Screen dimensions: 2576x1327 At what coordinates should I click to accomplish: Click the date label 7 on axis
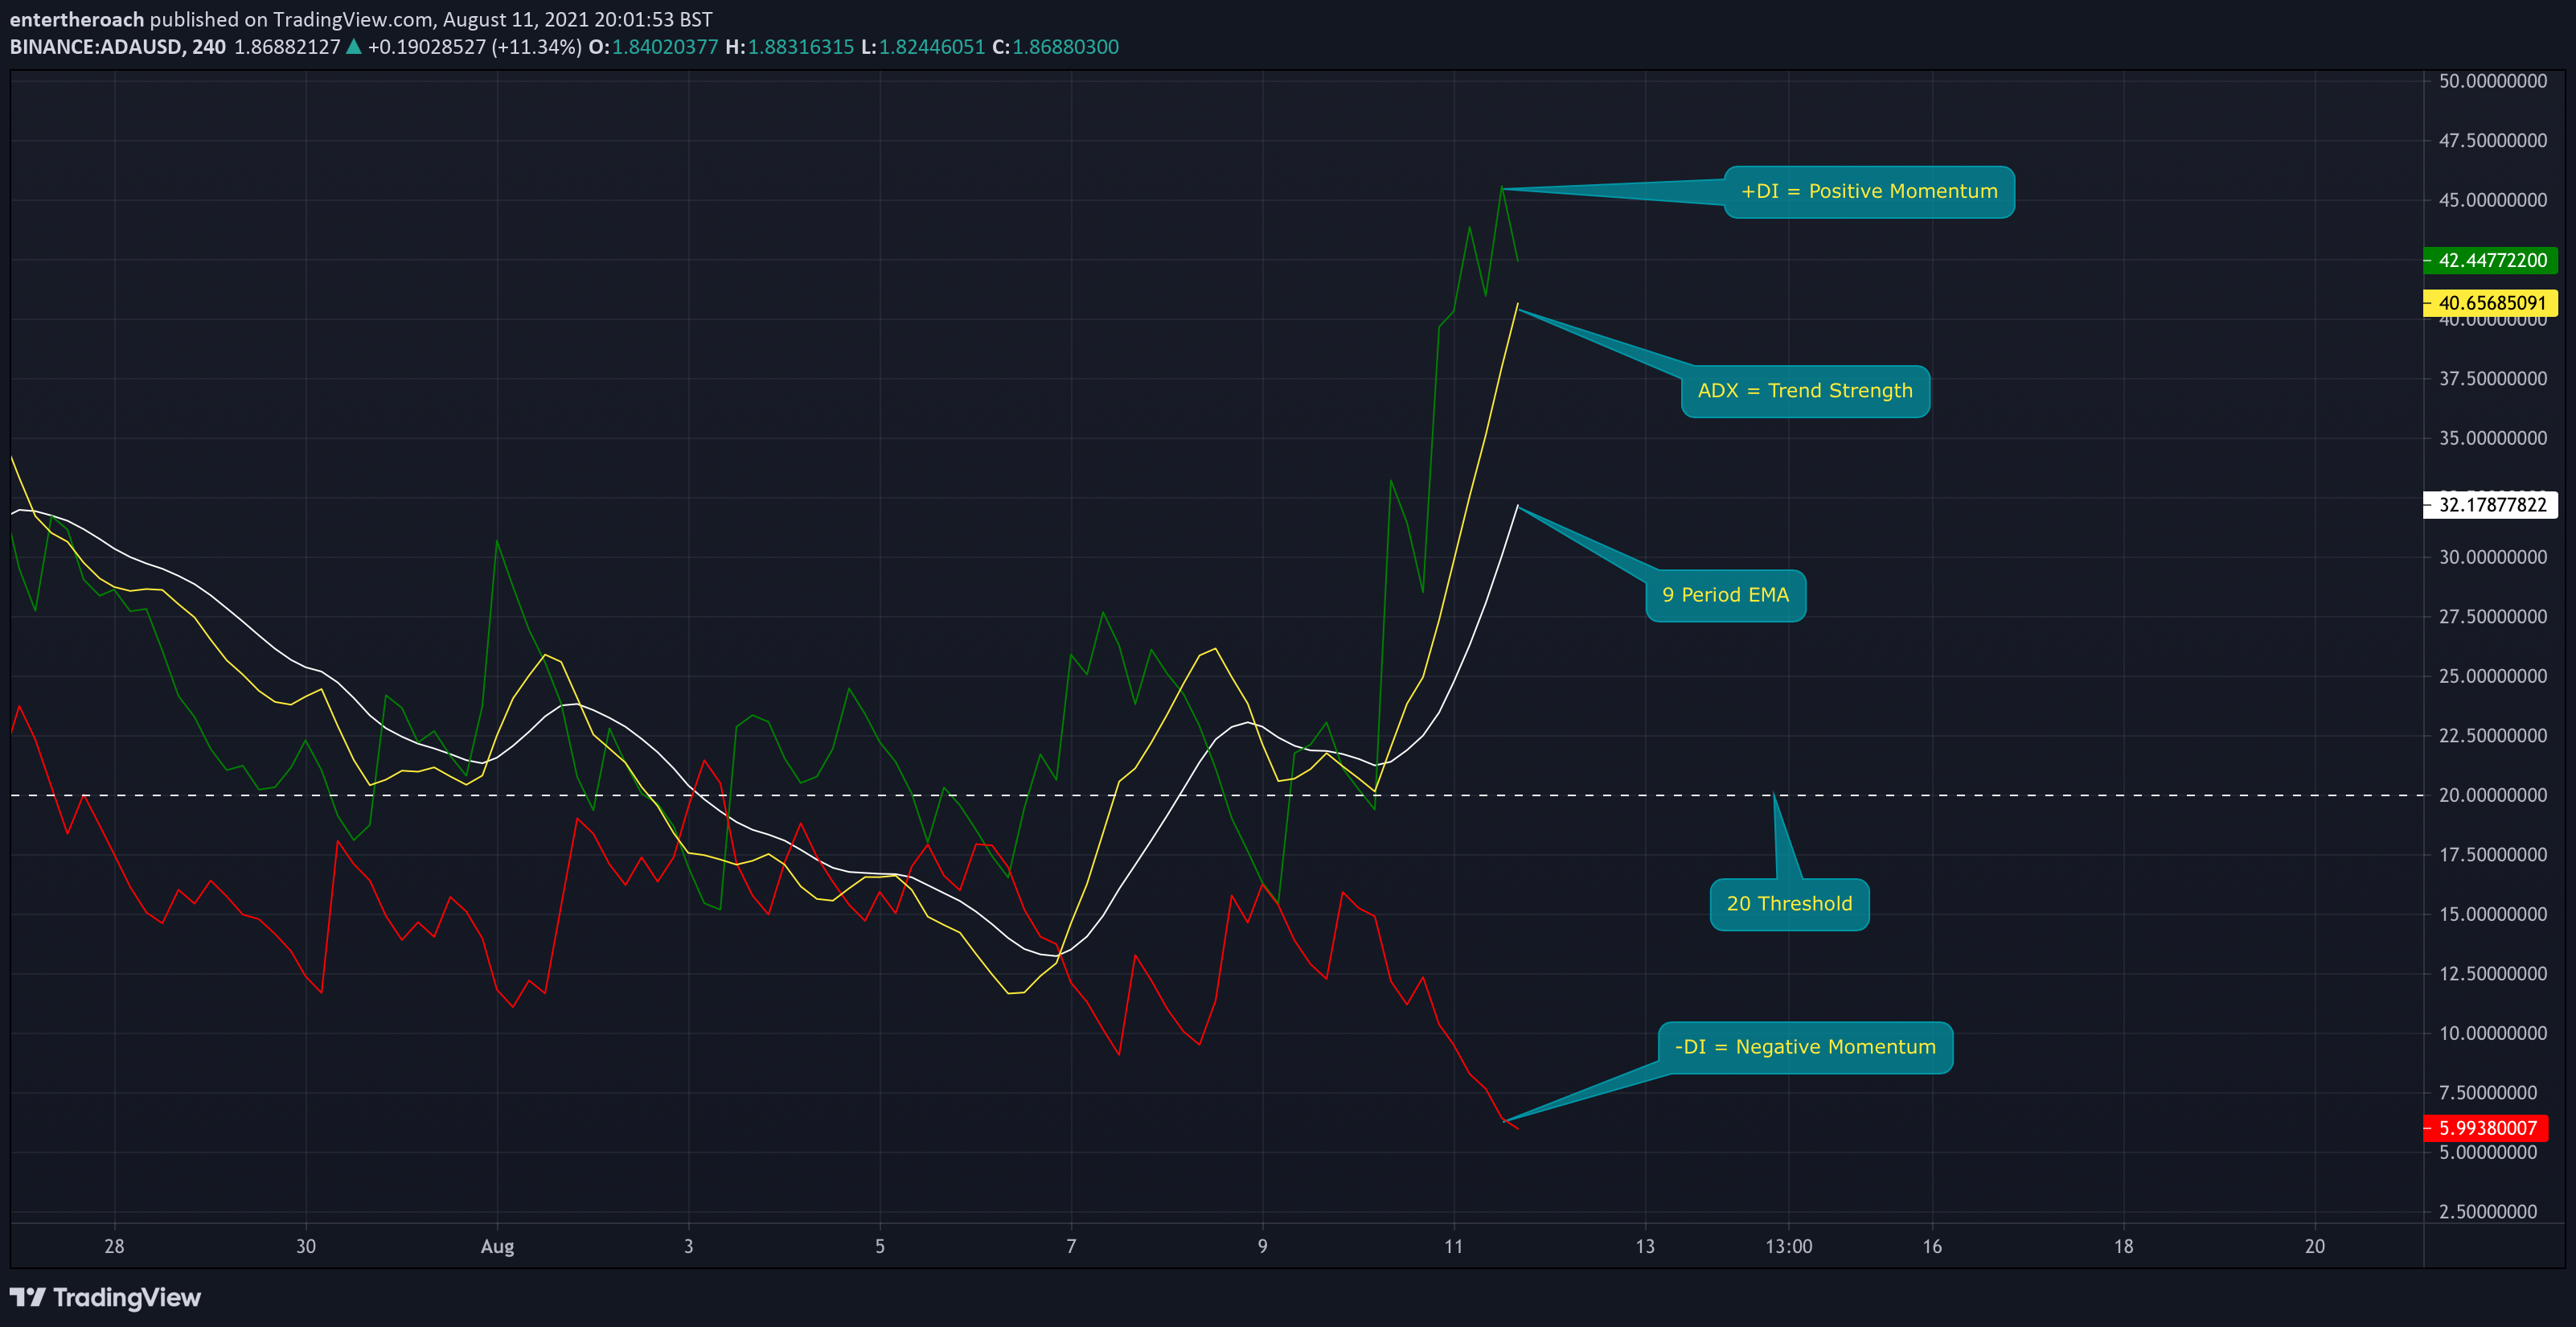(x=1071, y=1247)
